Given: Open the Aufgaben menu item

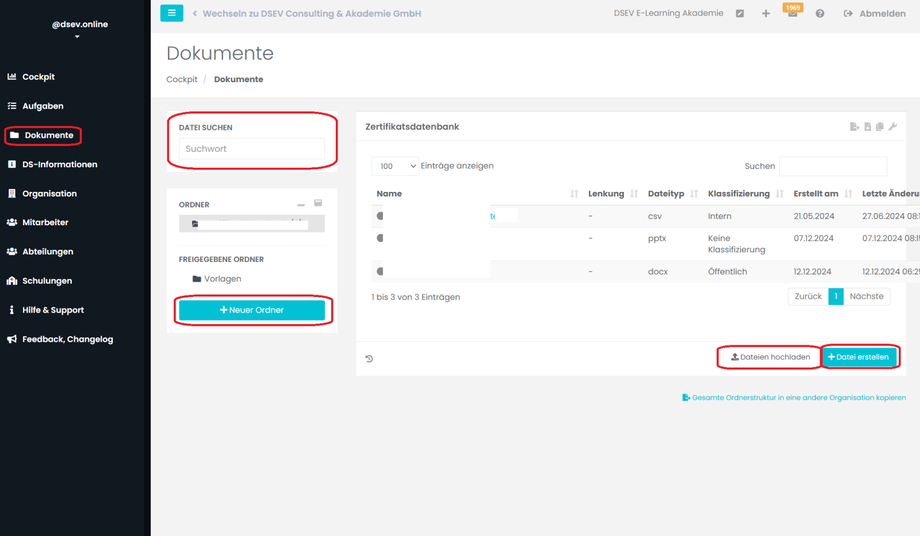Looking at the screenshot, I should pyautogui.click(x=43, y=106).
